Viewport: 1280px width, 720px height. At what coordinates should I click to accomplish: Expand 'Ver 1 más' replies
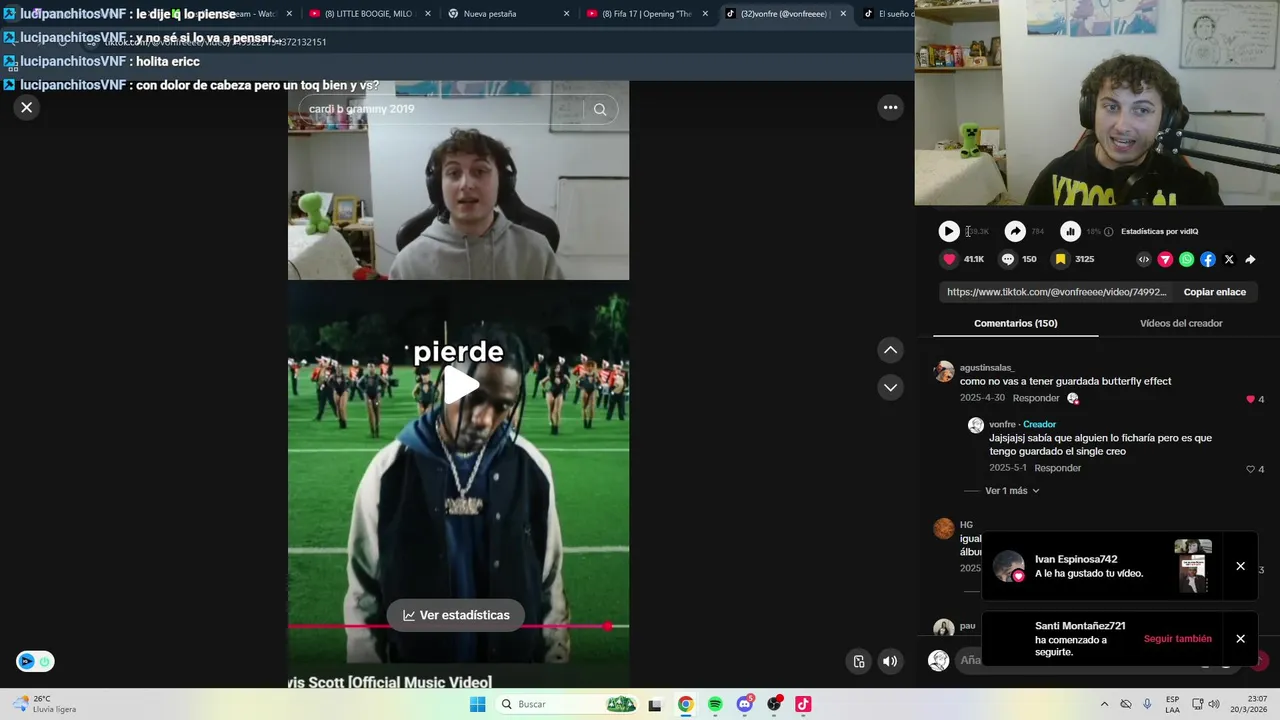1012,491
